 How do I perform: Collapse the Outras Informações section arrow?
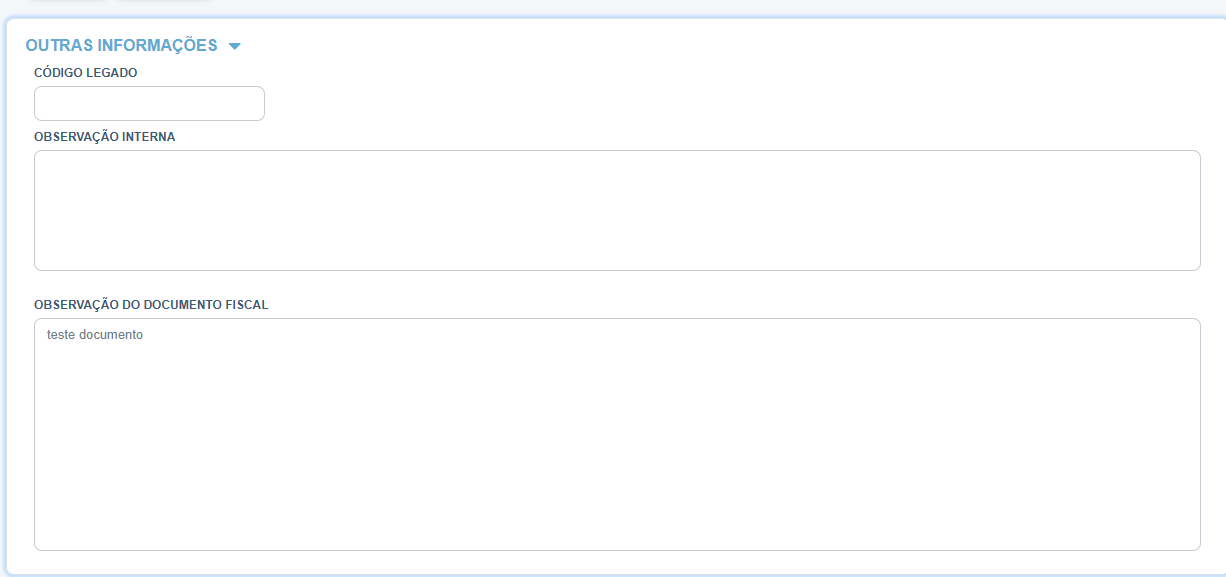(235, 46)
